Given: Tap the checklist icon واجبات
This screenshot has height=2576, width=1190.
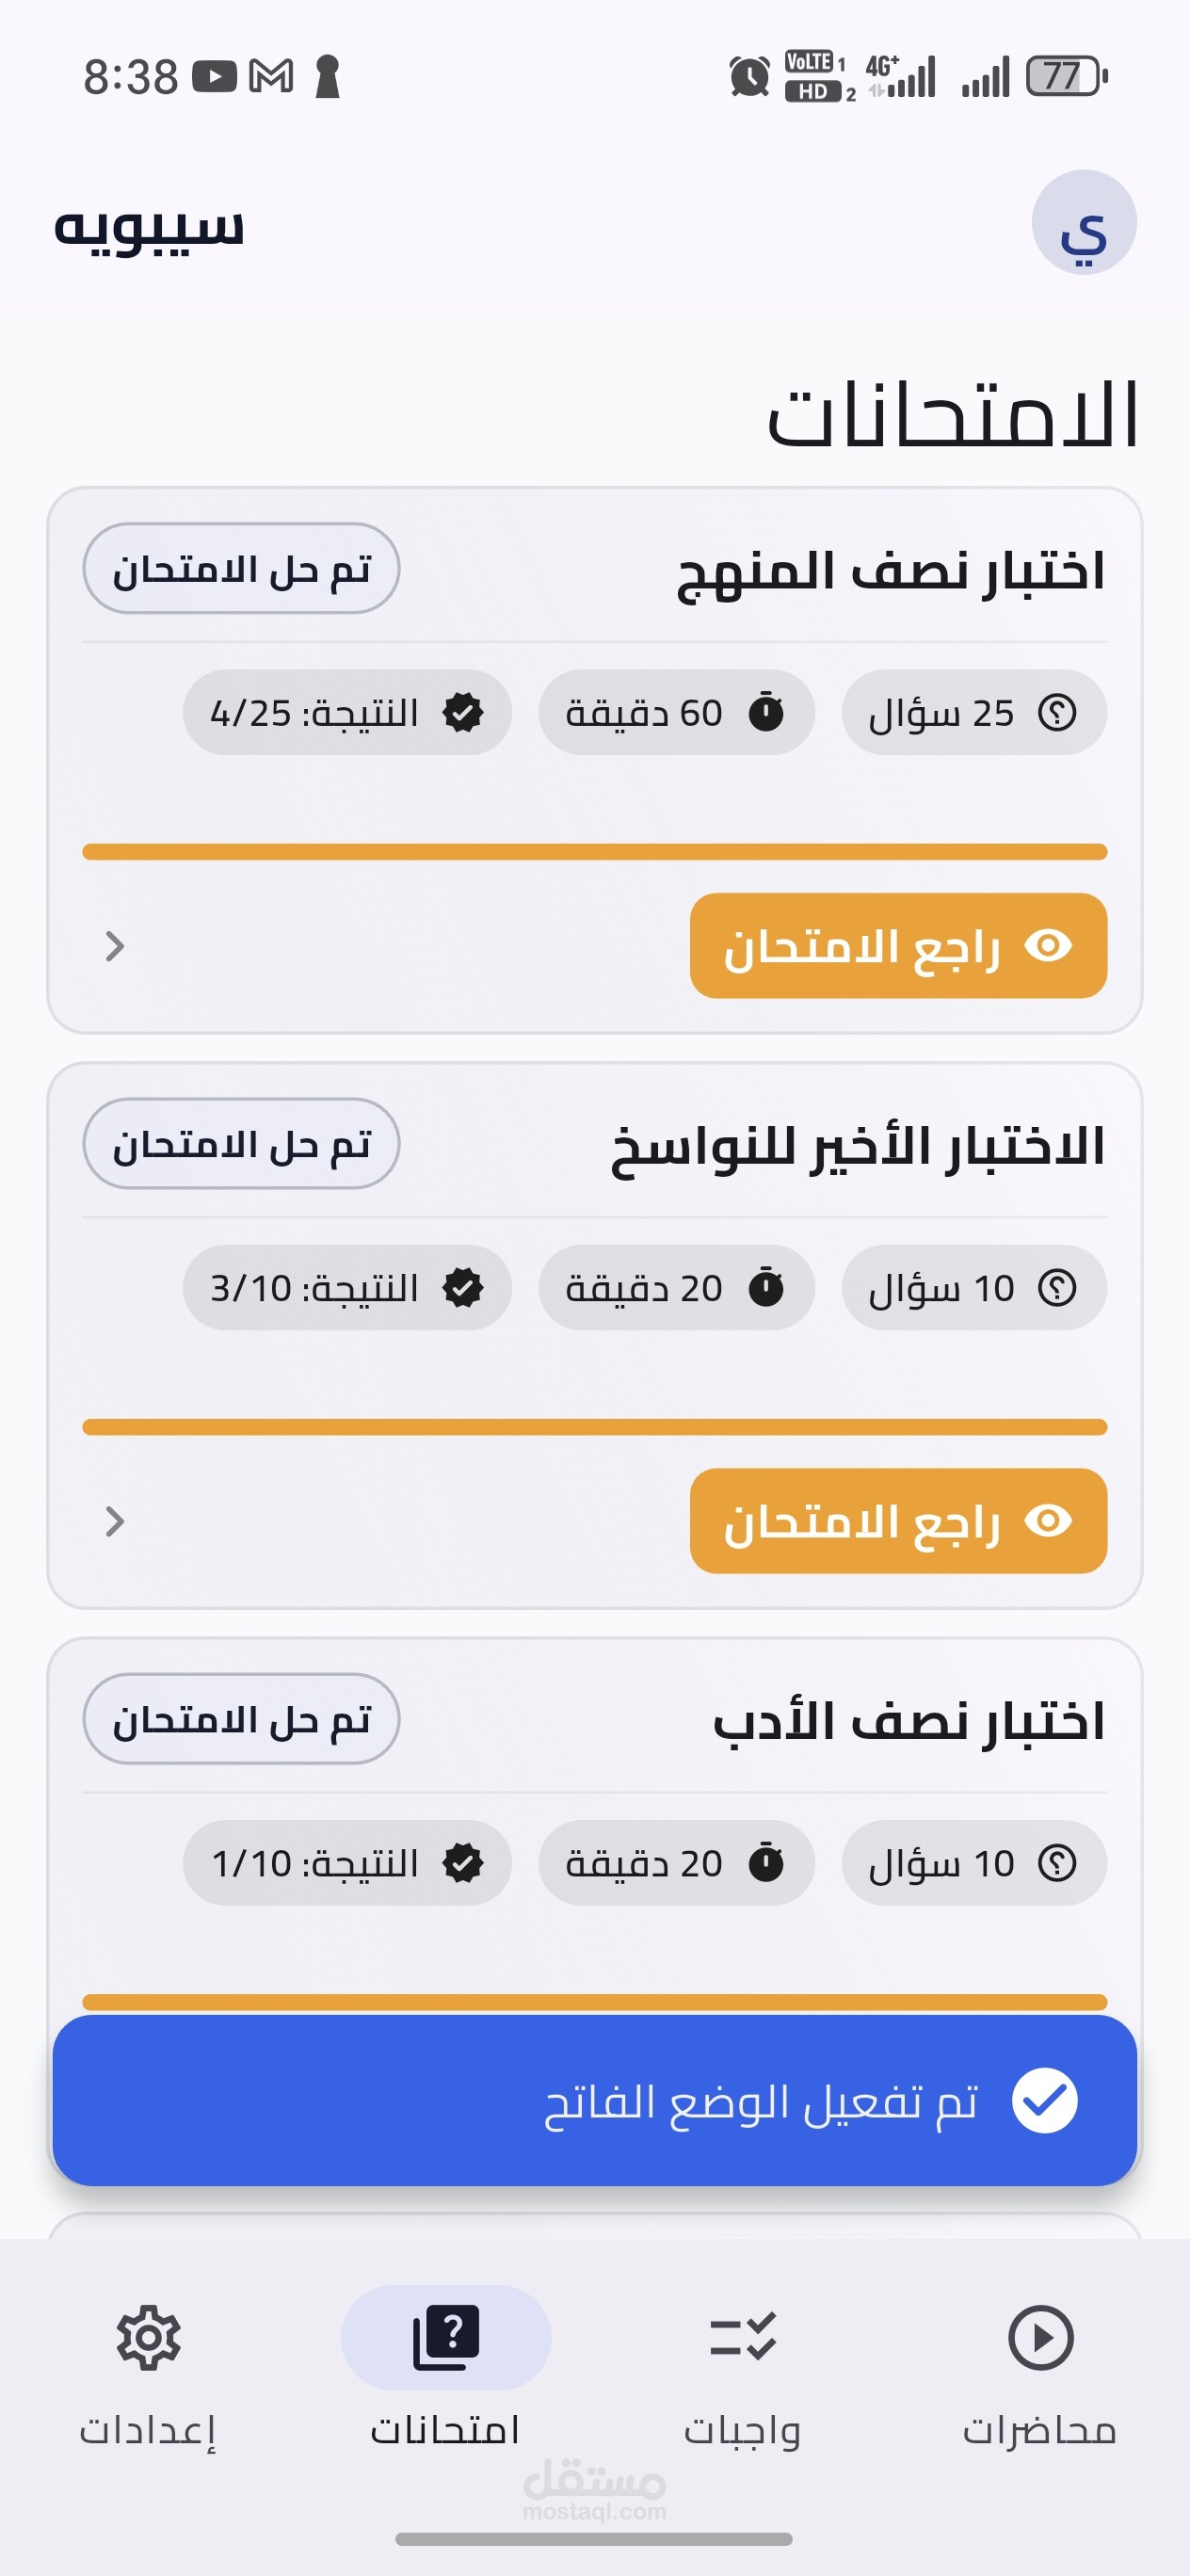Looking at the screenshot, I should (x=742, y=2338).
